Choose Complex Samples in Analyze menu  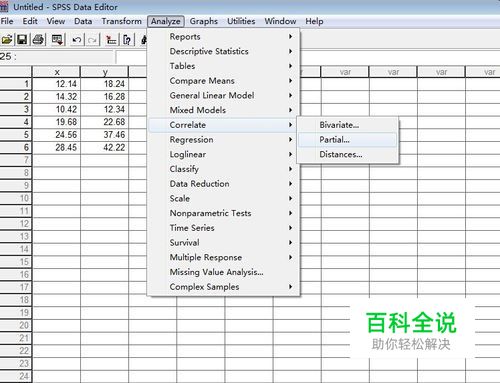(x=224, y=287)
